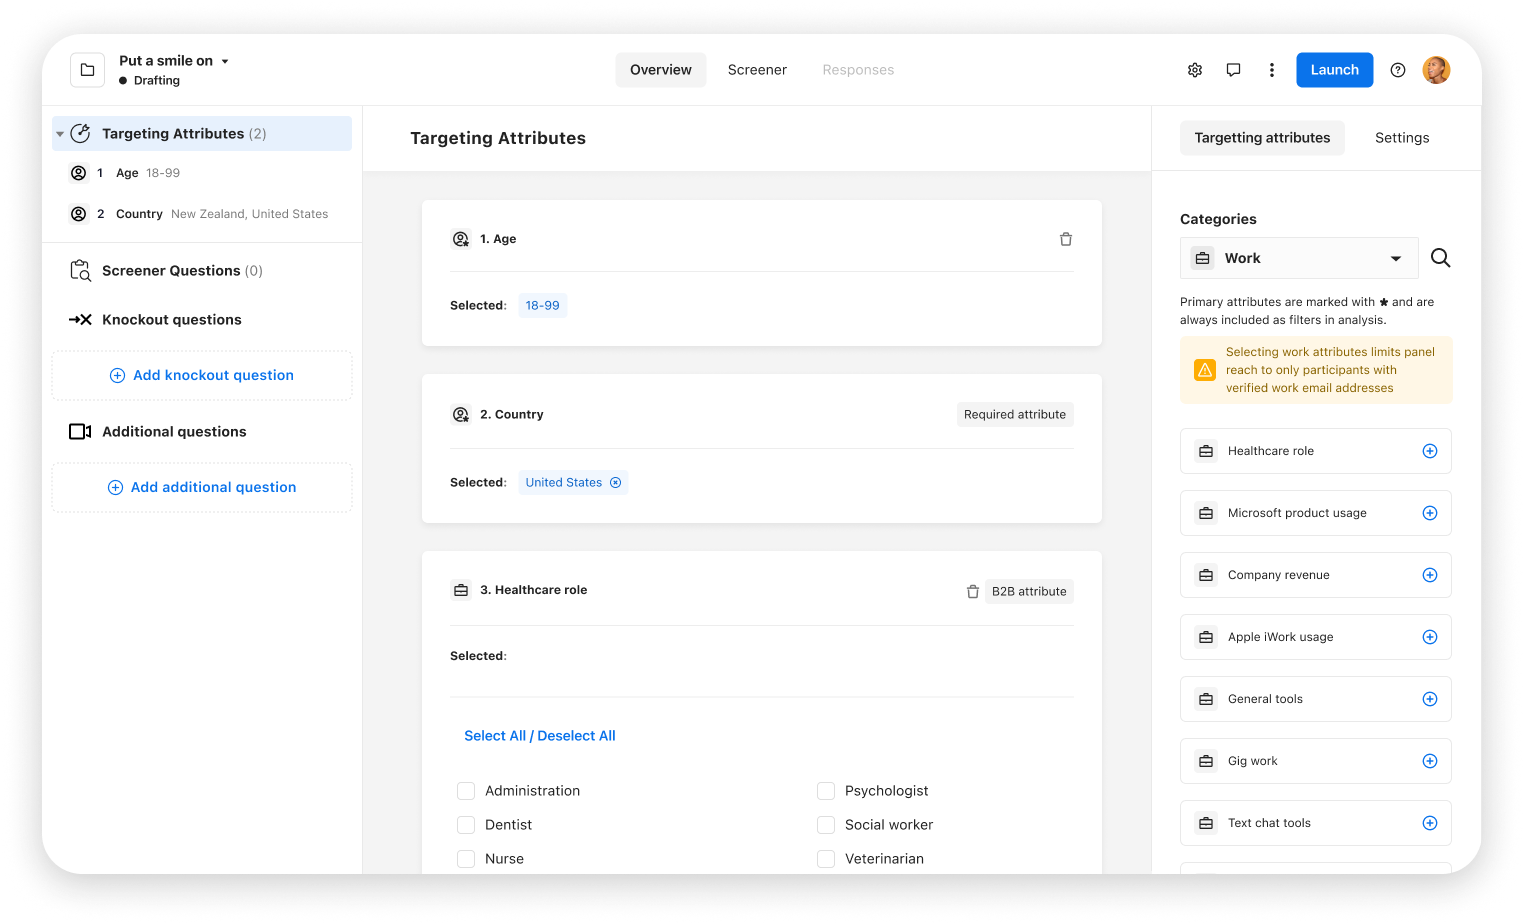This screenshot has width=1524, height=924.
Task: Switch to the Screener tab
Action: (x=757, y=69)
